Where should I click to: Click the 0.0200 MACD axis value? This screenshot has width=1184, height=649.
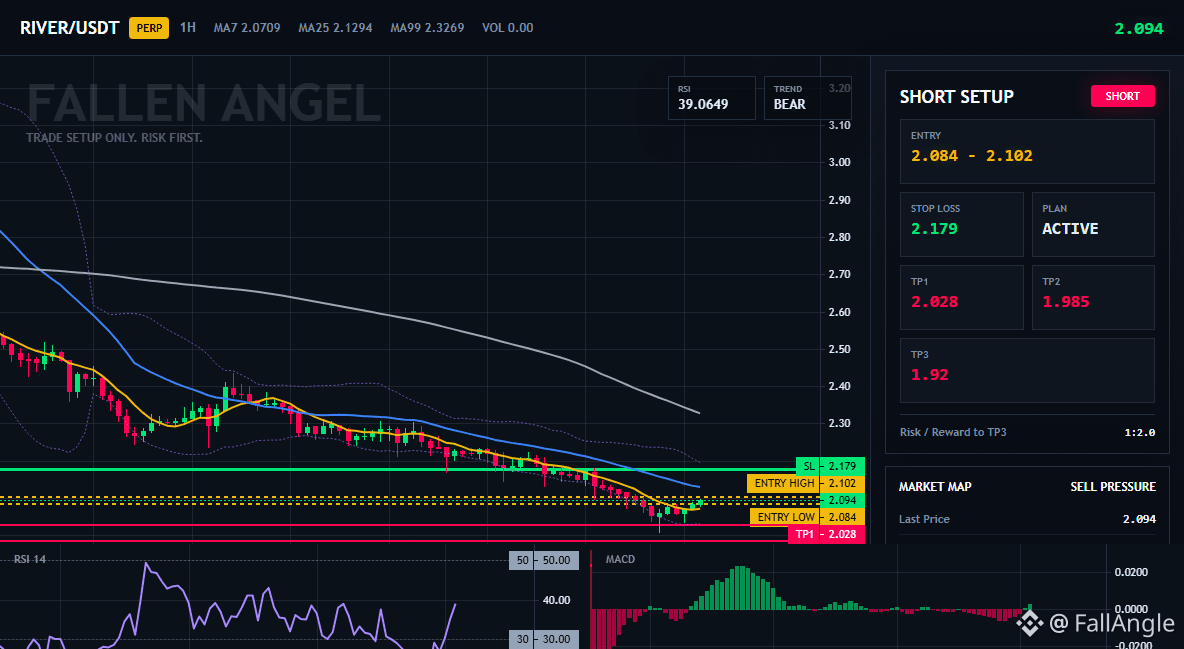click(x=1131, y=573)
